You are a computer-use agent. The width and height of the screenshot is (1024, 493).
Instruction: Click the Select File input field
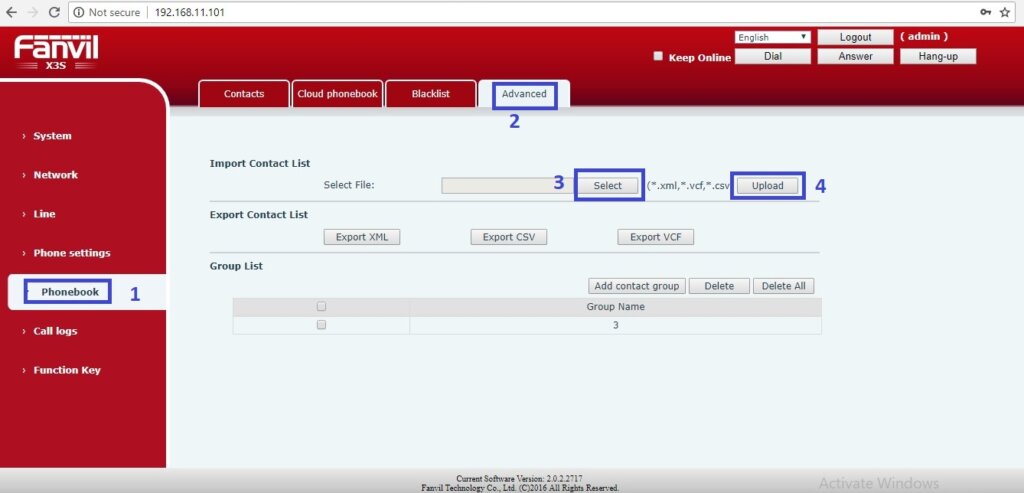tap(507, 185)
